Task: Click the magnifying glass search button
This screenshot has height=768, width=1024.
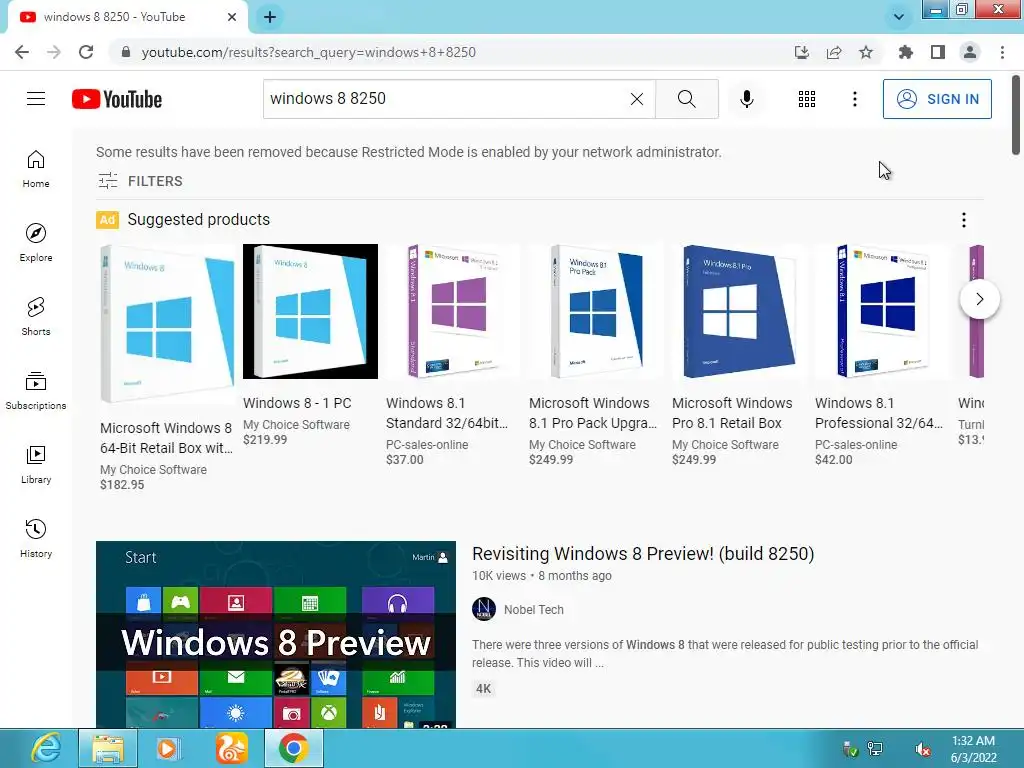Action: [x=686, y=99]
